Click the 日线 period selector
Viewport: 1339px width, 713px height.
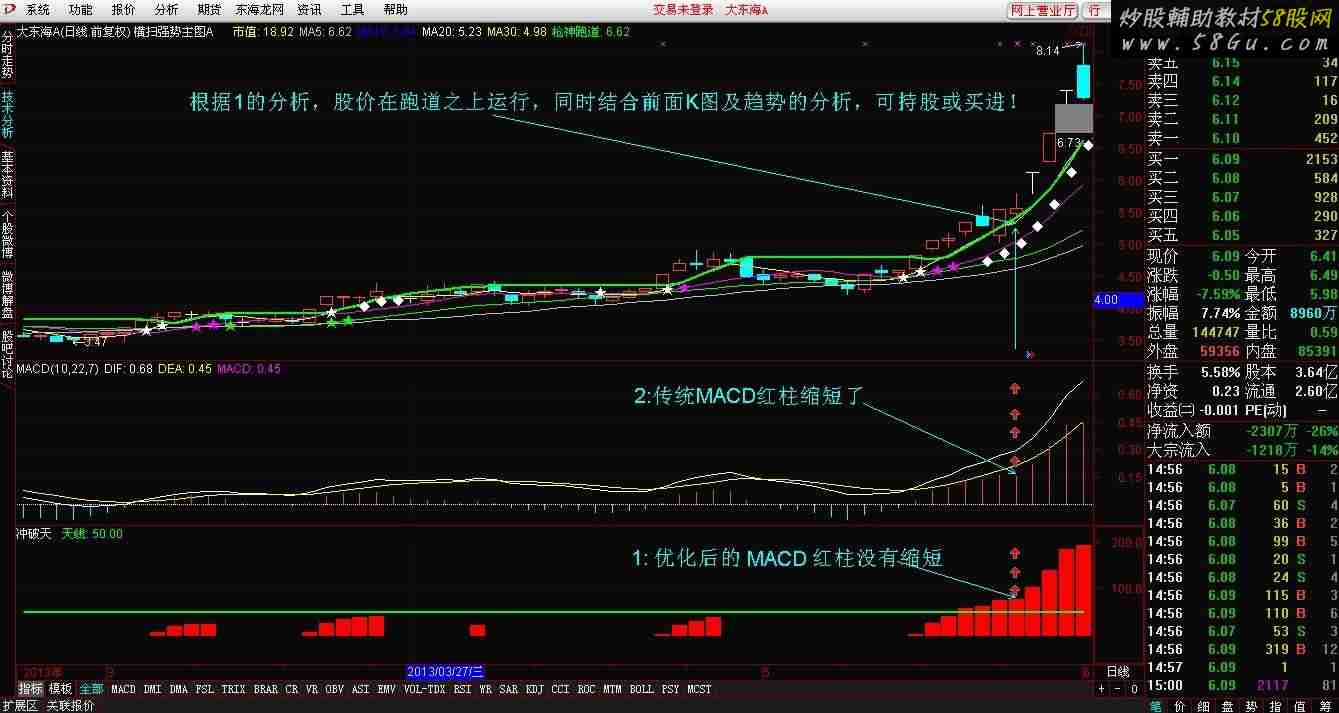(x=1117, y=672)
